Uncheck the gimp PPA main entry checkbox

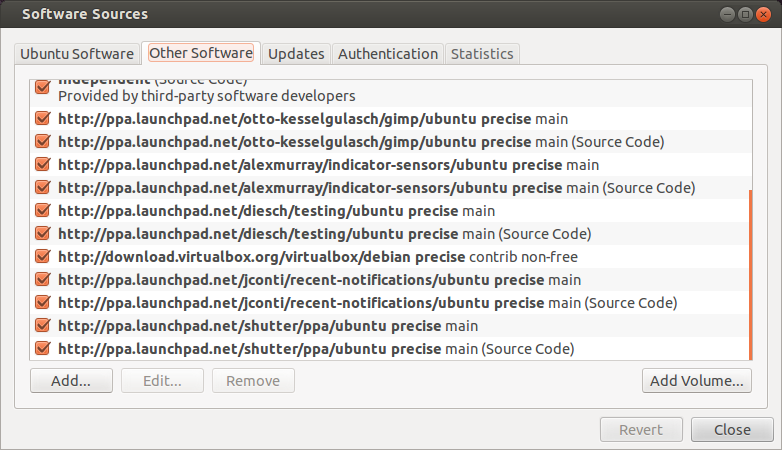click(43, 118)
